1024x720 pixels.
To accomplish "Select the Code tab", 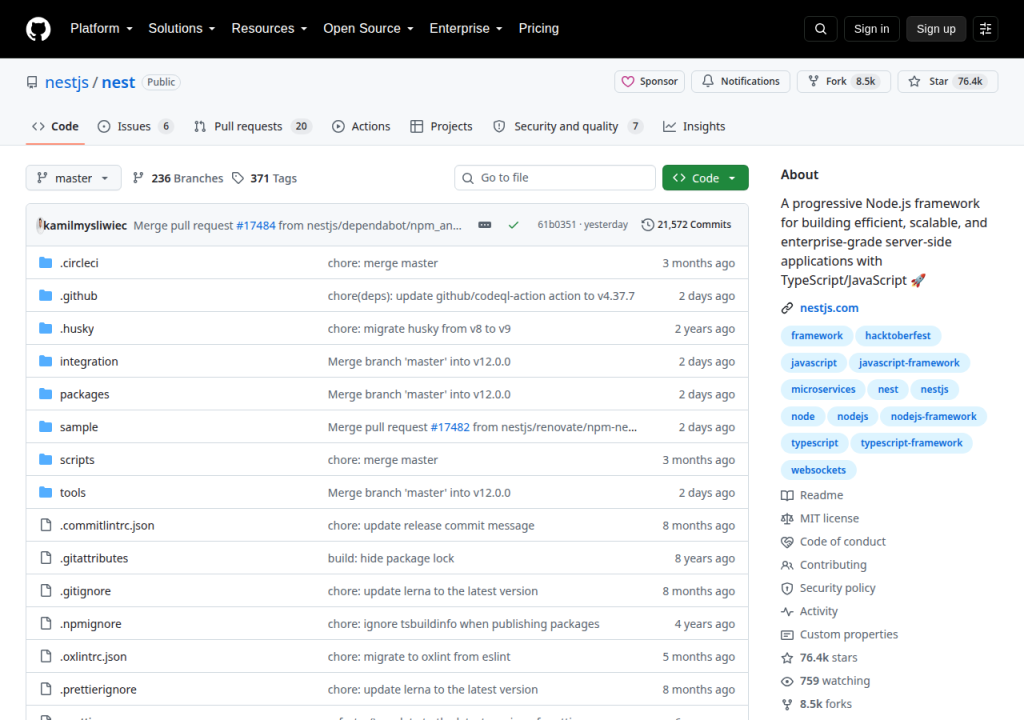I will pos(56,127).
